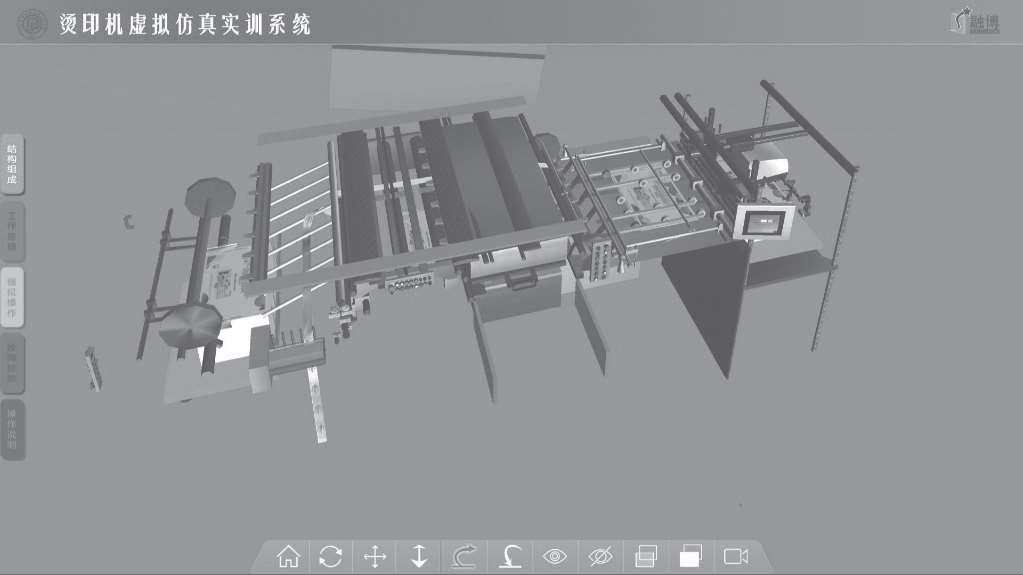Viewport: 1023px width, 575px height.
Task: Click the Home icon in bottom toolbar
Action: click(x=288, y=557)
